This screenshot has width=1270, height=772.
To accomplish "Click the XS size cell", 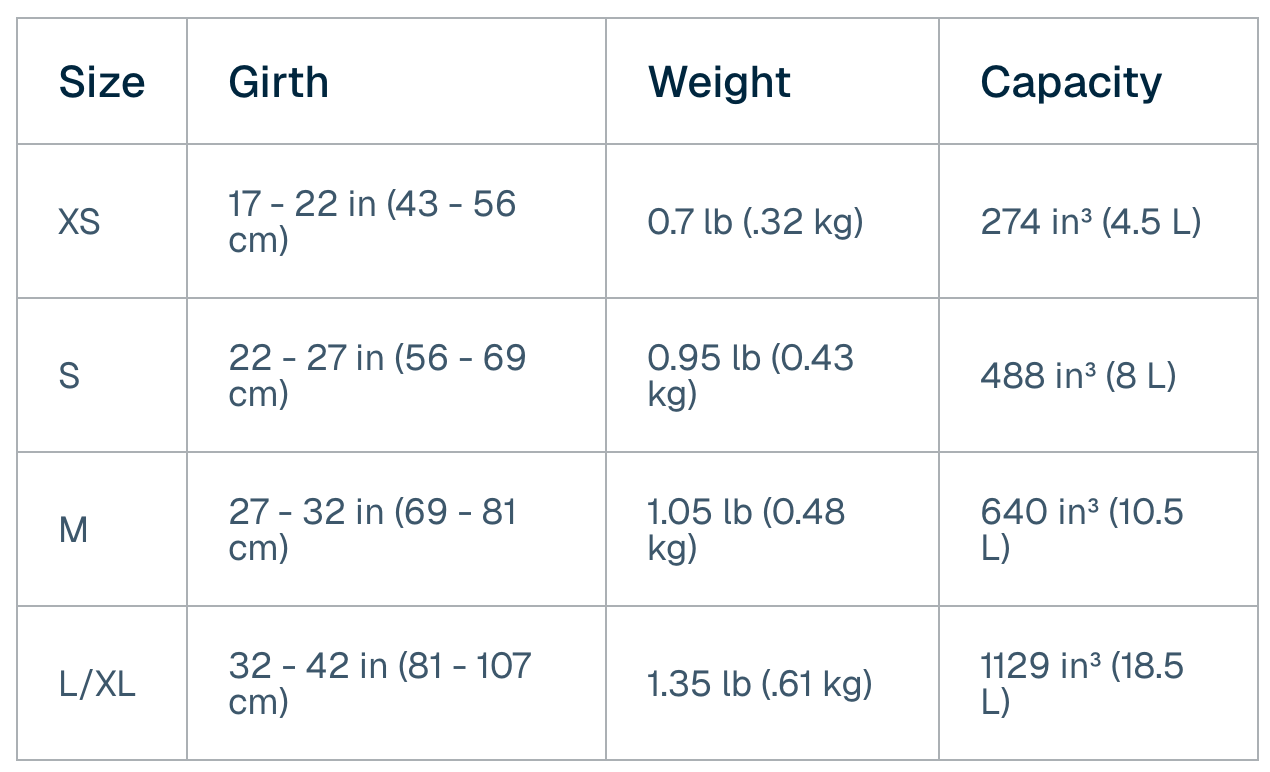I will (80, 221).
